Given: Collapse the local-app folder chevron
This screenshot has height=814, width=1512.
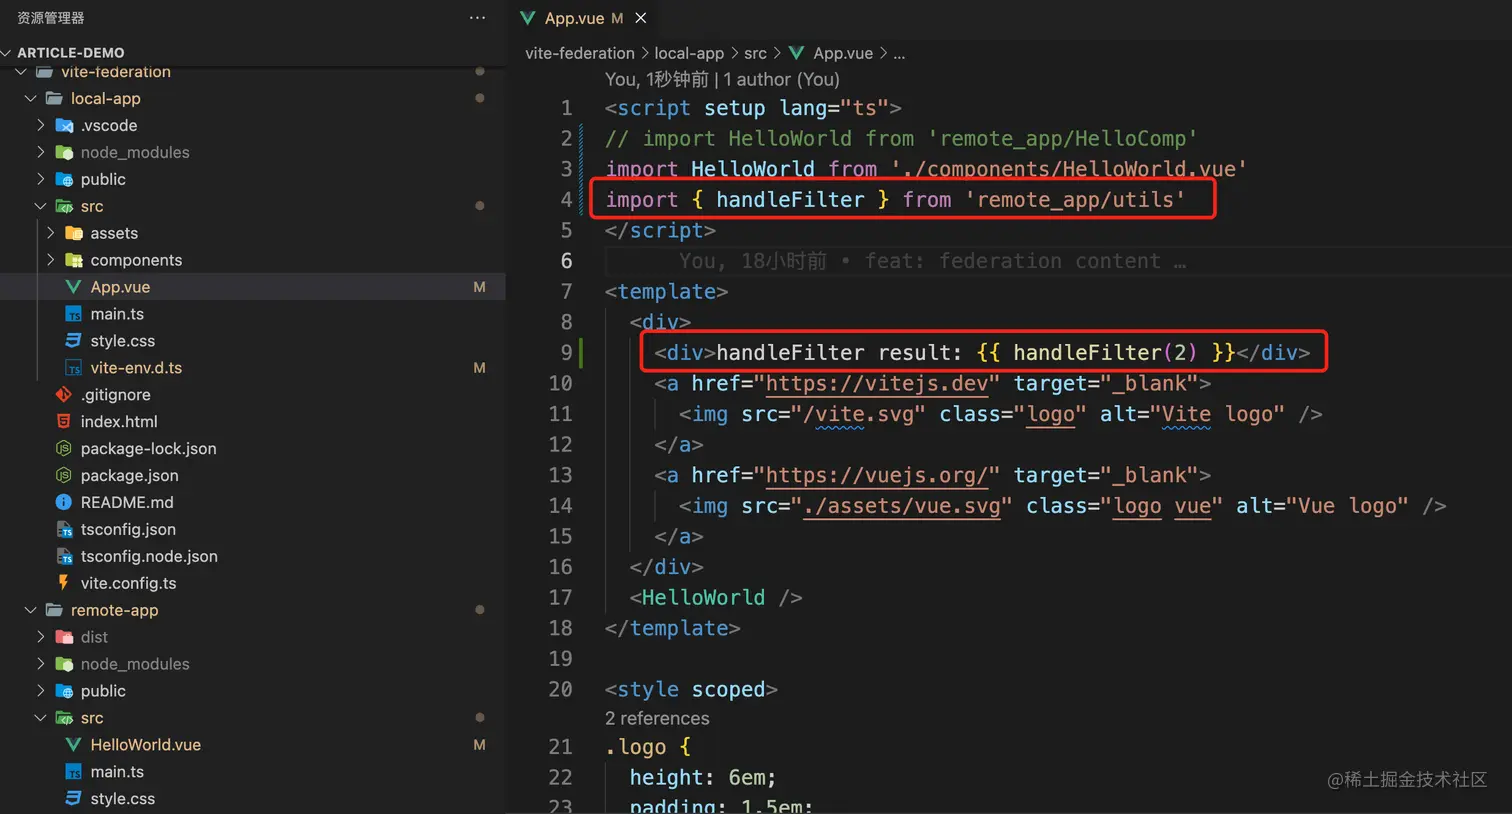Looking at the screenshot, I should click(x=30, y=98).
